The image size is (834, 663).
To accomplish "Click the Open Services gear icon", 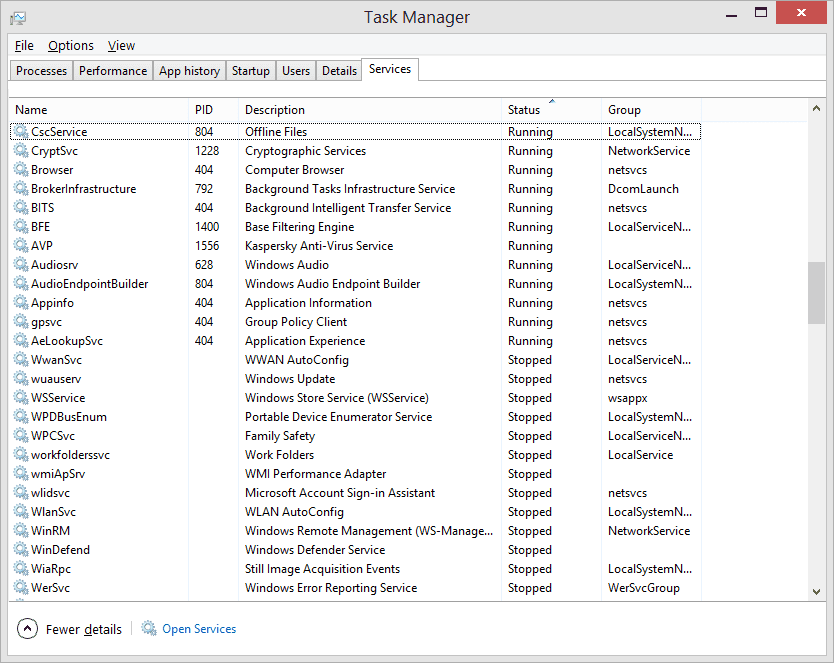I will (x=149, y=629).
